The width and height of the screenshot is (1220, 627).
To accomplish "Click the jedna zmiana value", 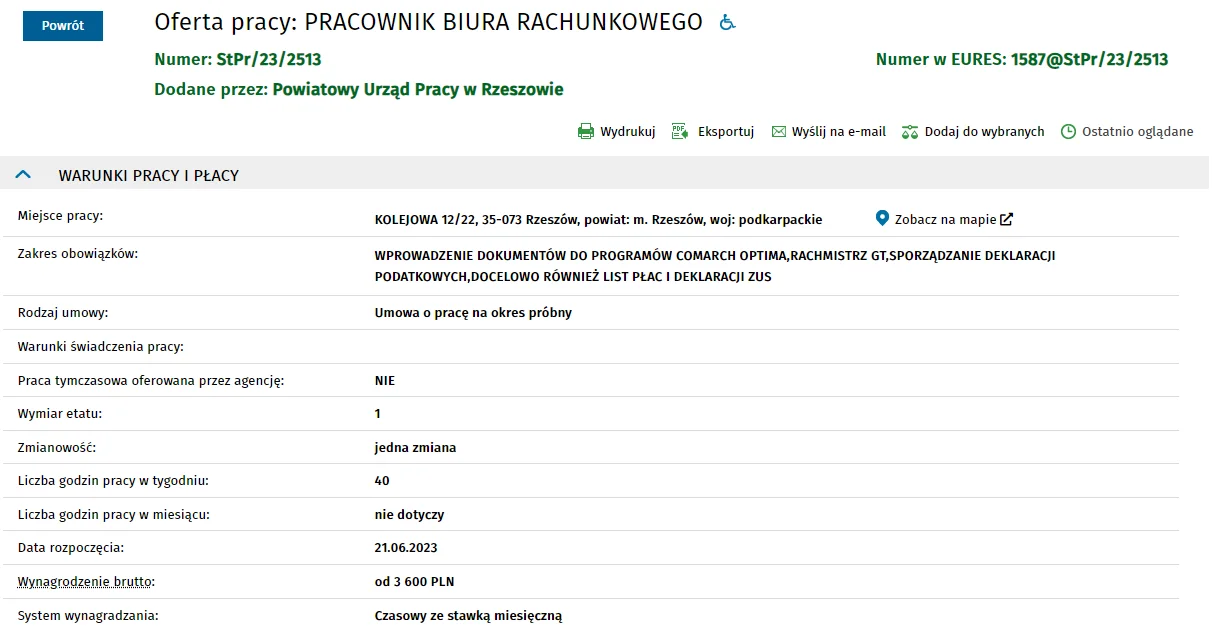I will point(415,448).
